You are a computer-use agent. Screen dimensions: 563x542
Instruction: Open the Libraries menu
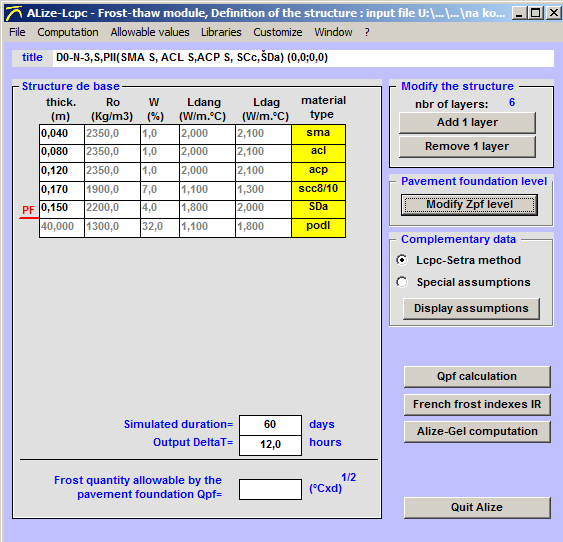tap(221, 32)
